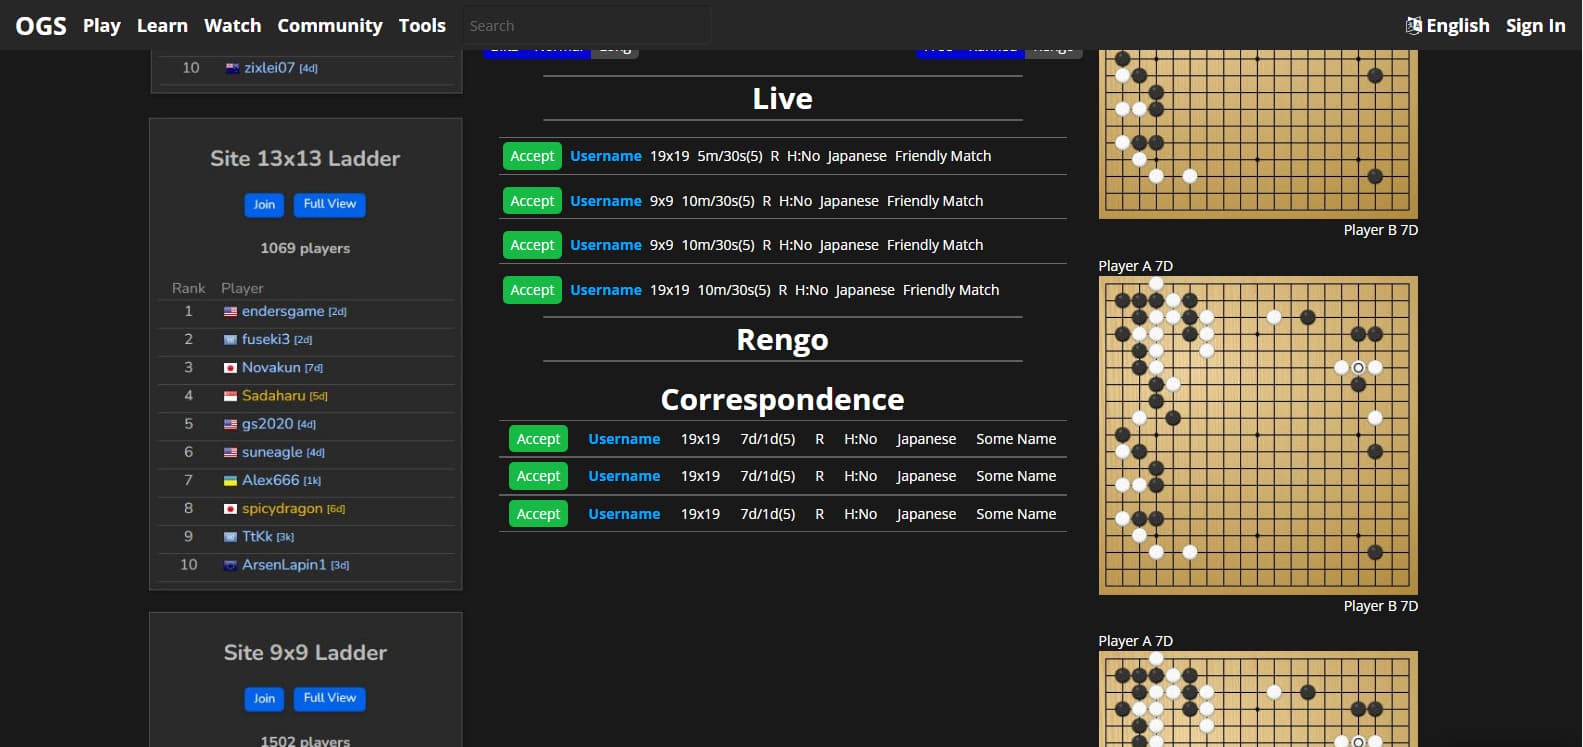This screenshot has height=747, width=1583.
Task: Accept the 19x19 5m/30s live challenge
Action: coord(532,156)
